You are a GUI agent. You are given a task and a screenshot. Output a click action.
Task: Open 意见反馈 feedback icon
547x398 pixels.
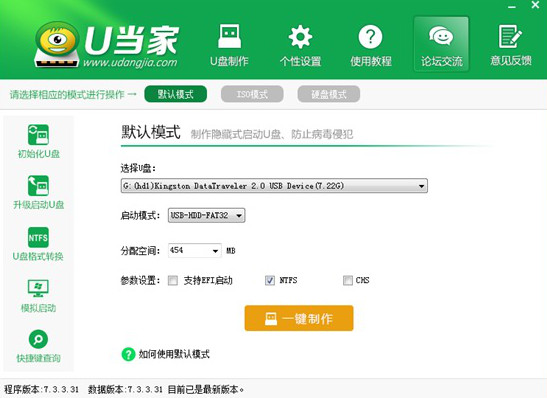click(x=510, y=36)
